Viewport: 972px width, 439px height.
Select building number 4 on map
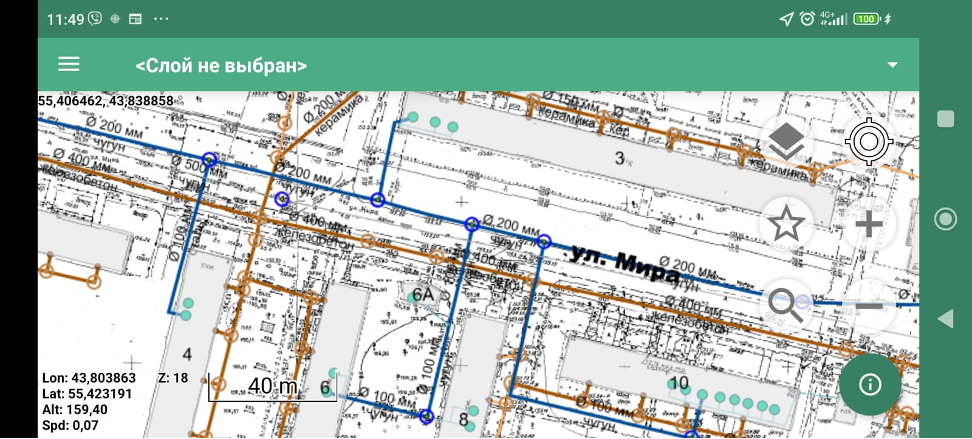click(x=187, y=354)
